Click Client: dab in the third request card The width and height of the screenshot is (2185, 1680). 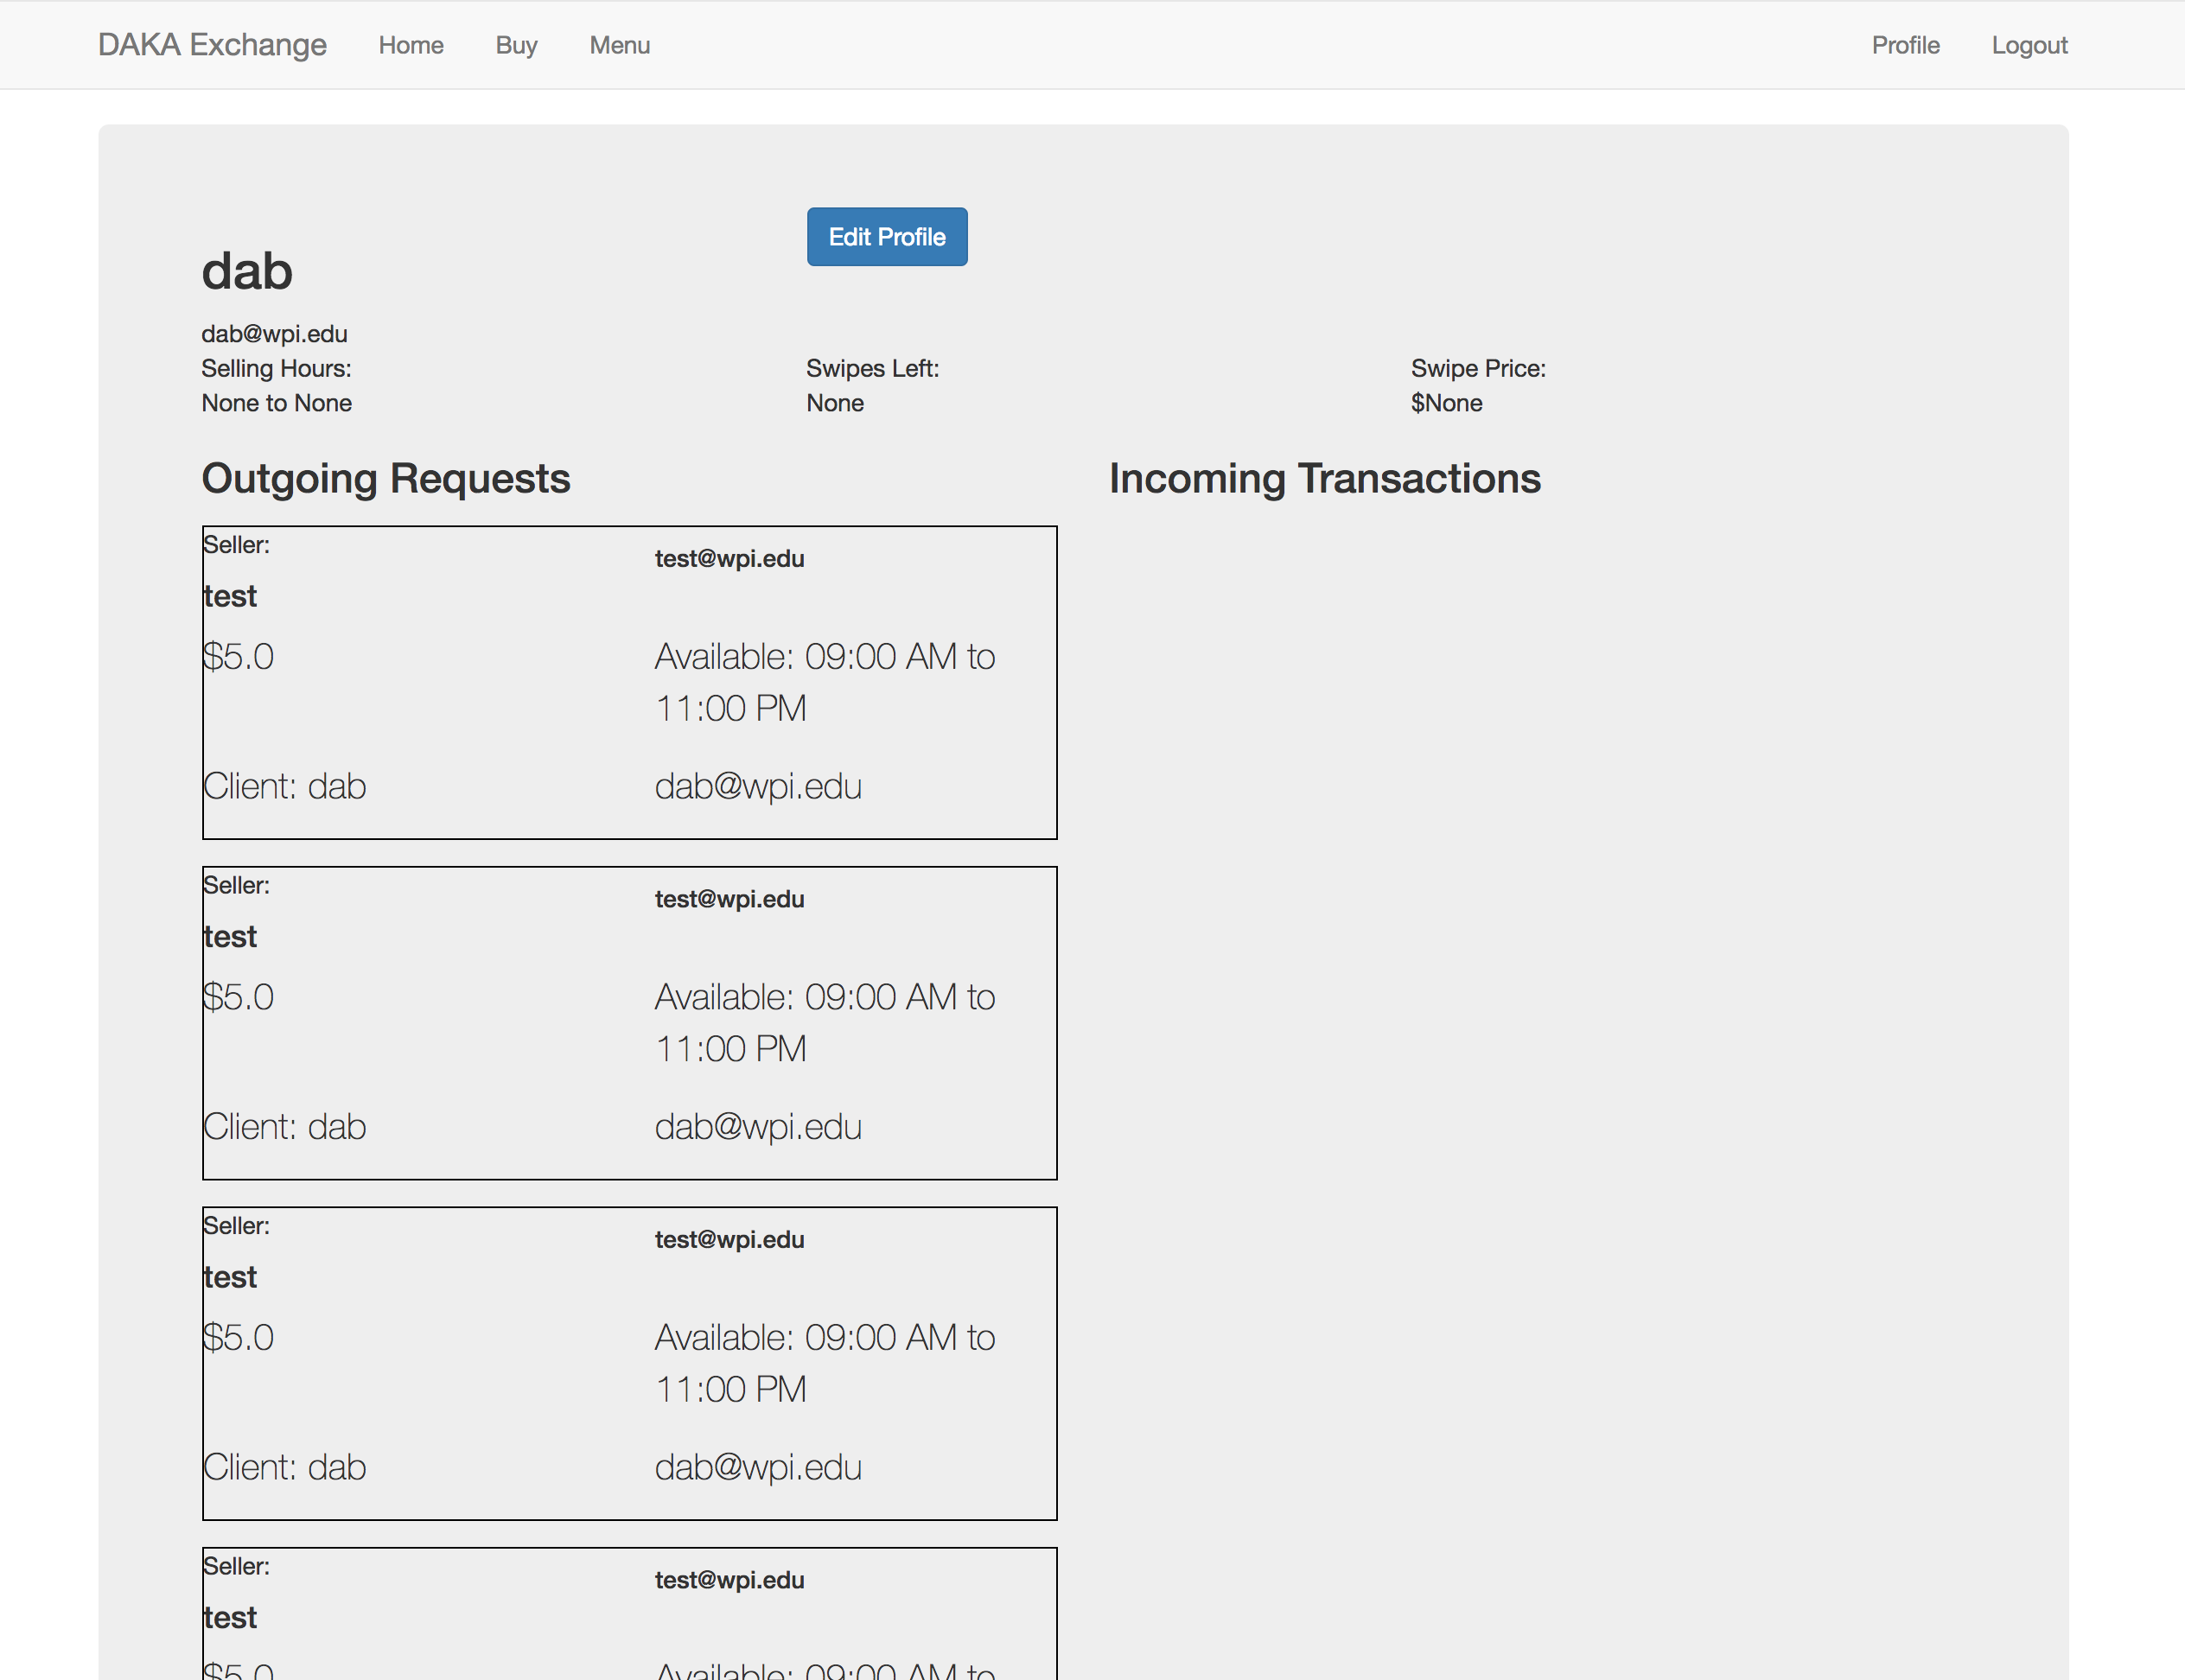(285, 1467)
